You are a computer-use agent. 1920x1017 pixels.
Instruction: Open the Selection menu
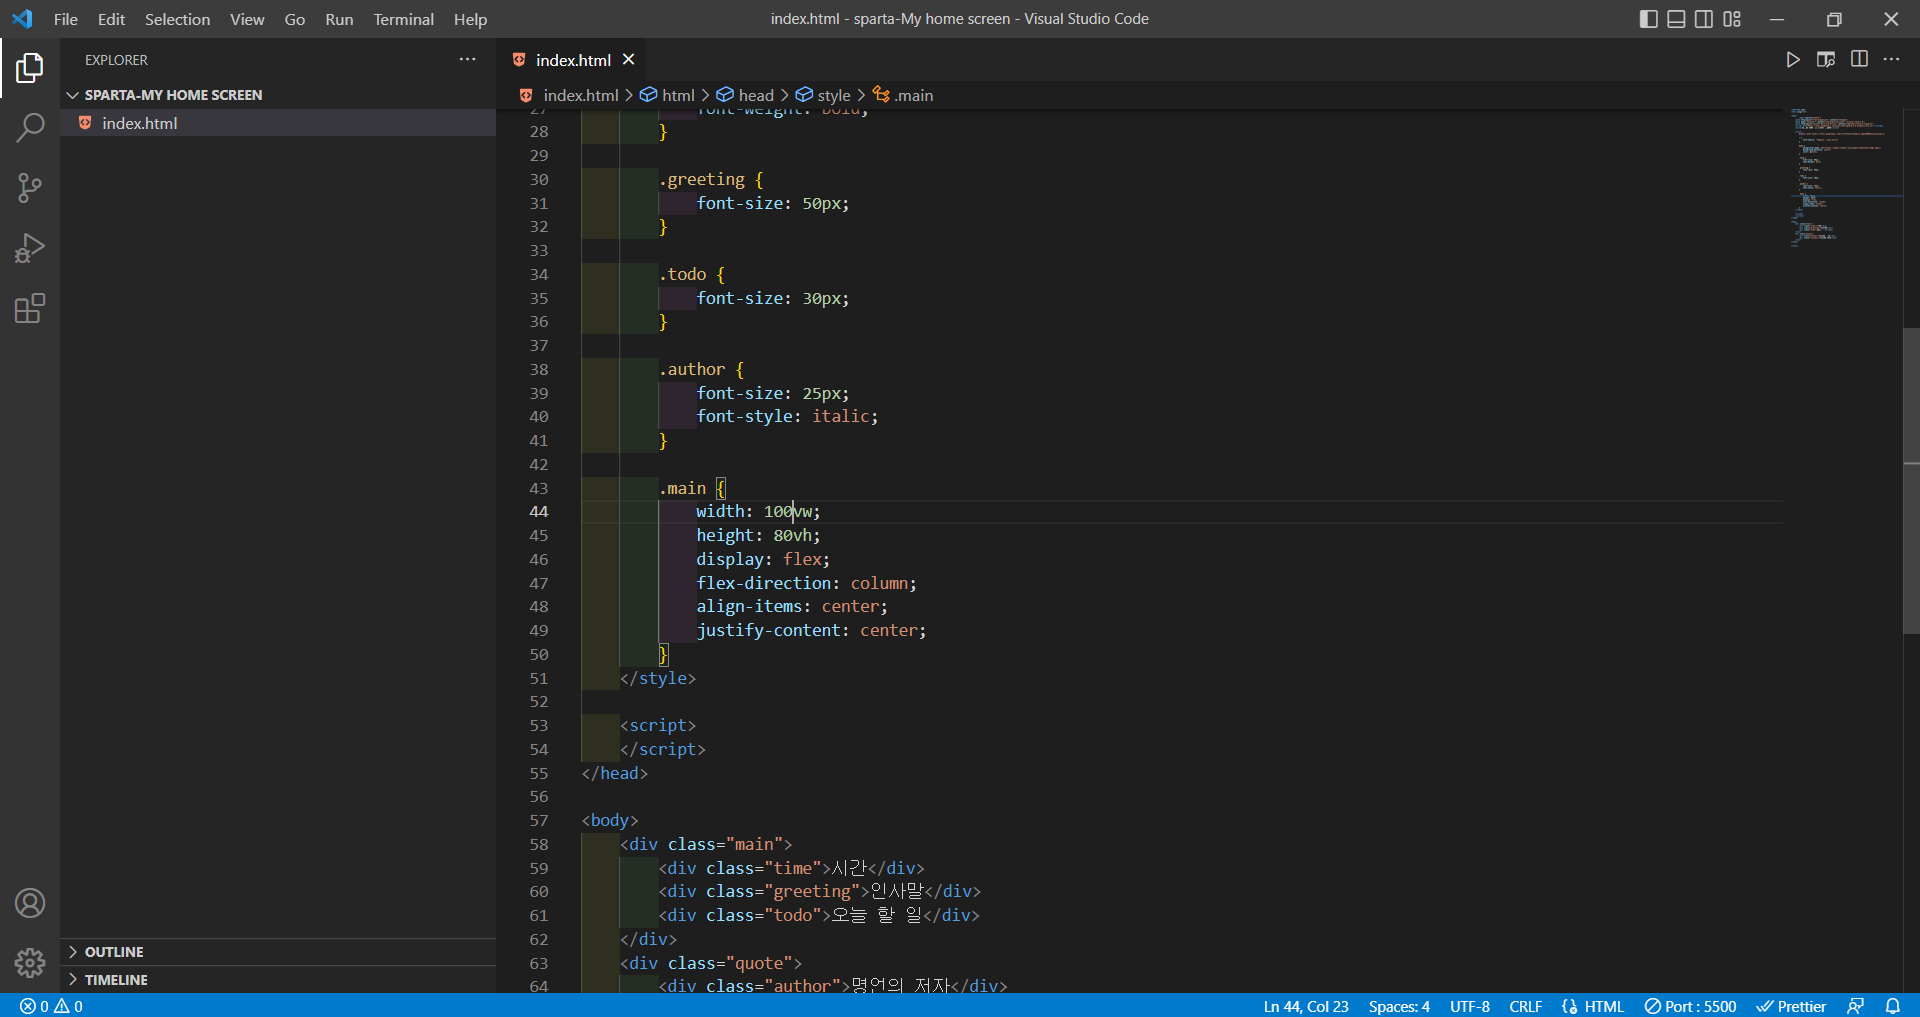point(178,19)
